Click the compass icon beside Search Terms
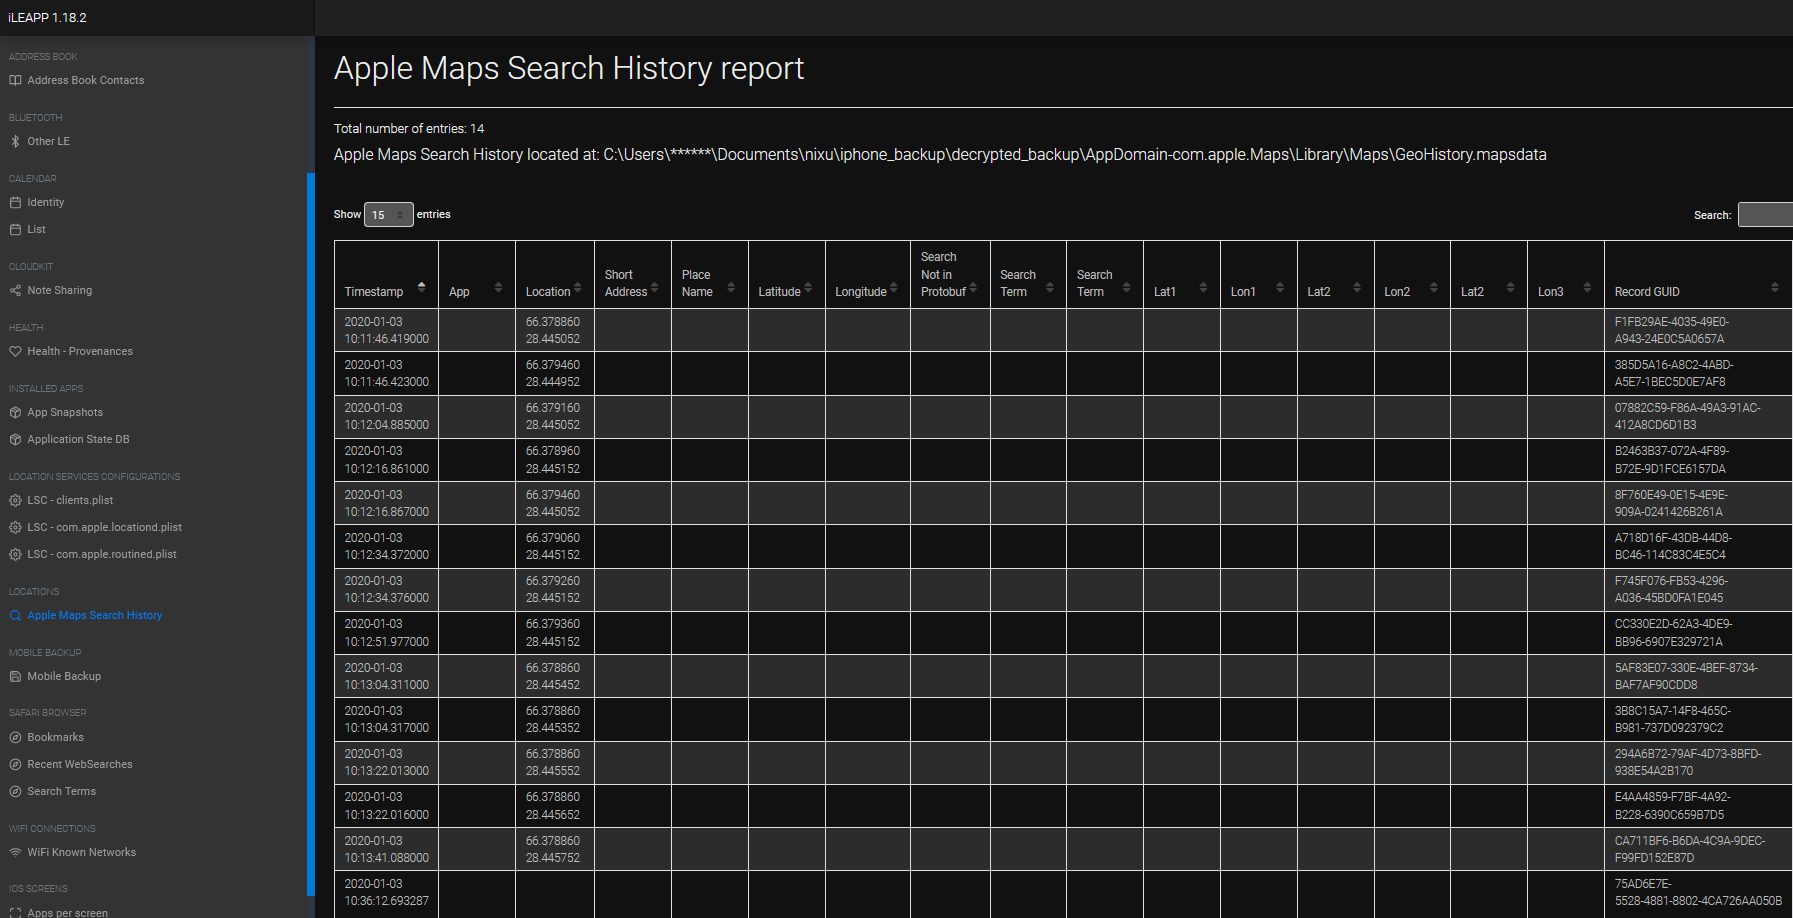The width and height of the screenshot is (1793, 918). [x=15, y=791]
